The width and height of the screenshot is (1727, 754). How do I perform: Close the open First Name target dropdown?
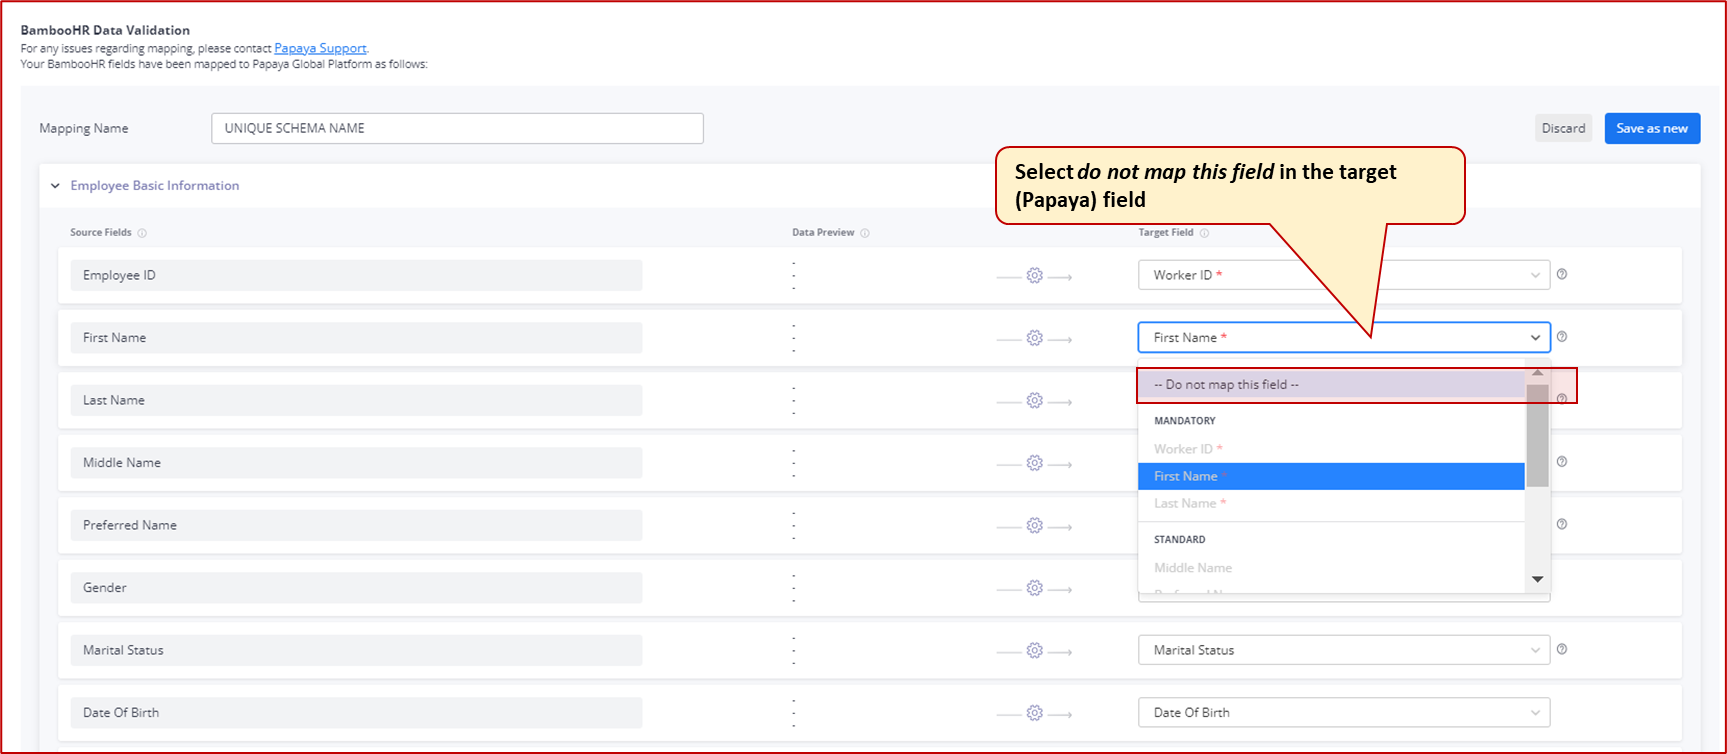coord(1344,337)
